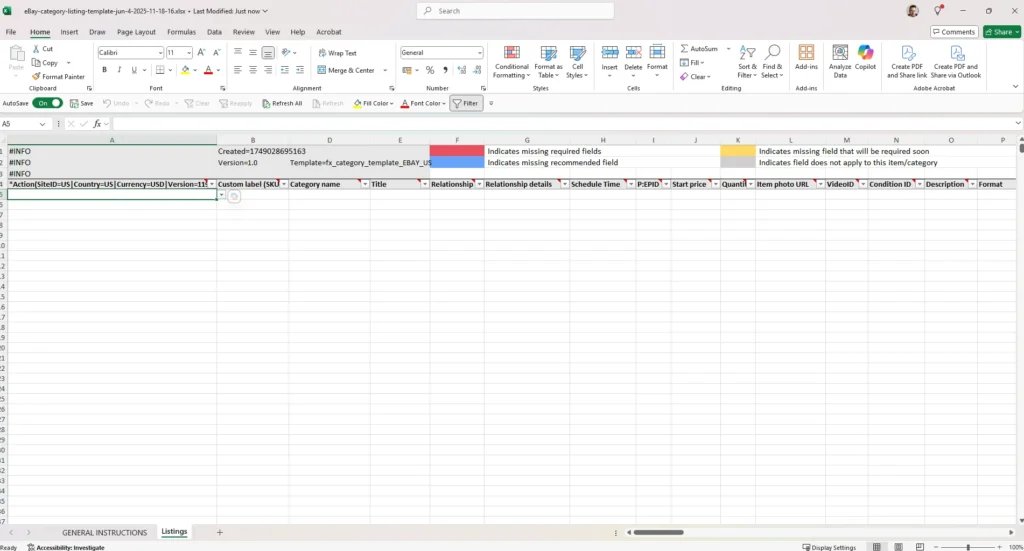Click Display Settings in status bar
The width and height of the screenshot is (1024, 551).
[829, 547]
